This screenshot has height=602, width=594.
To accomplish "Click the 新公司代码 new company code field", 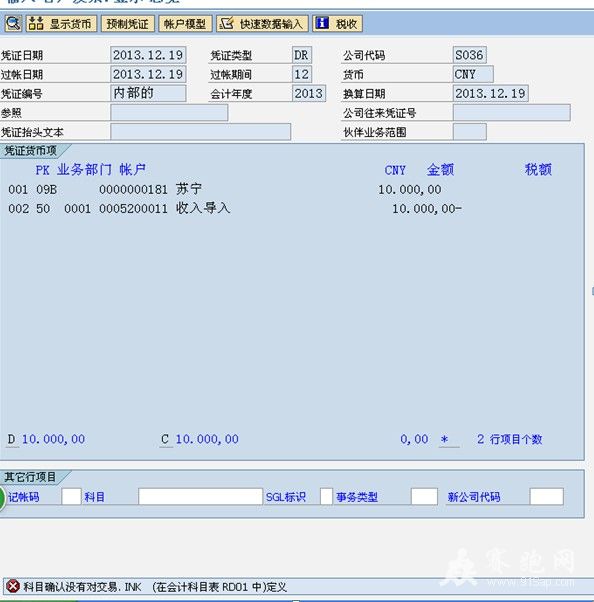I will click(546, 496).
